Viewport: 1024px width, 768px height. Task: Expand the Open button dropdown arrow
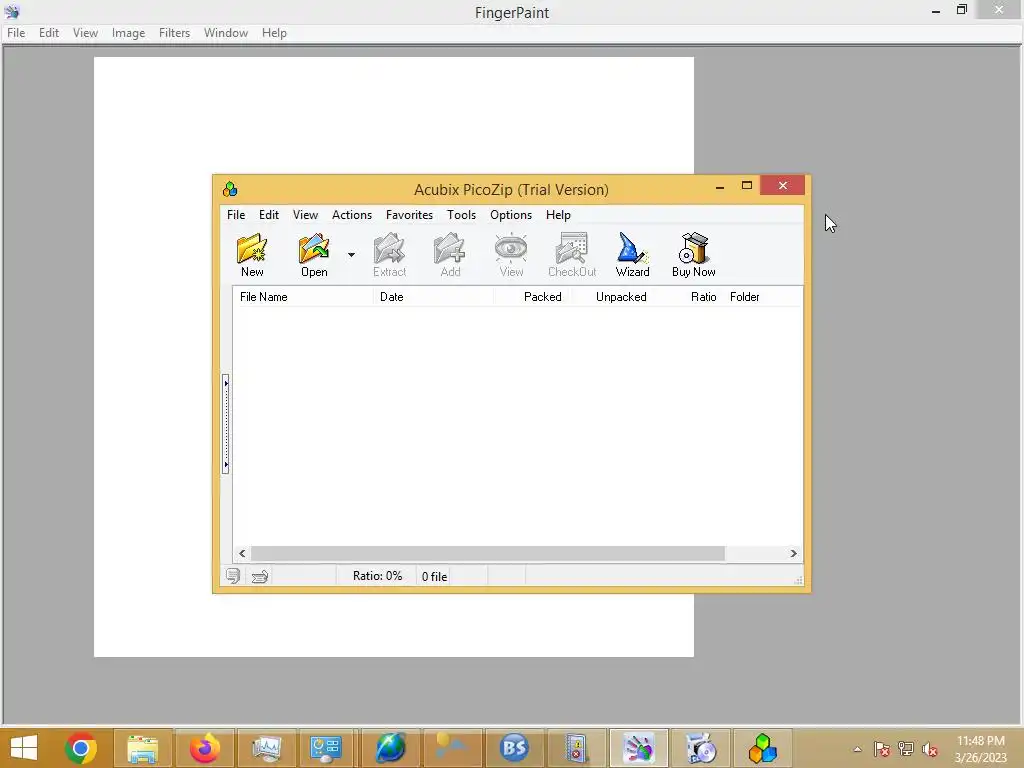351,255
